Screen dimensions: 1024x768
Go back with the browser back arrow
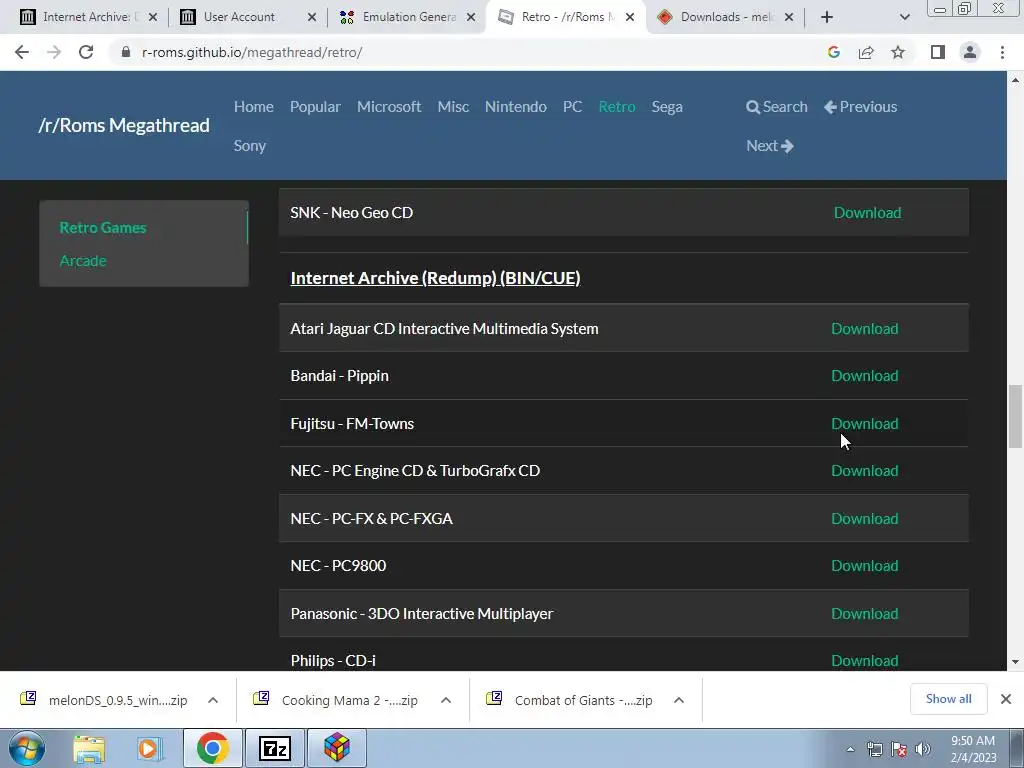(22, 52)
